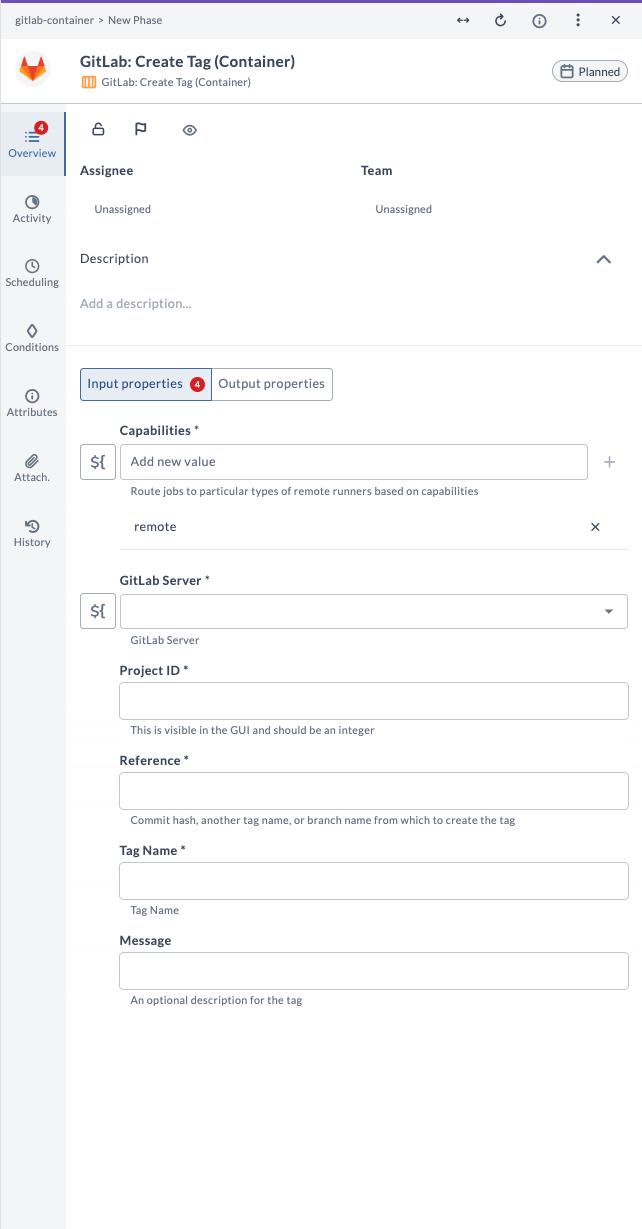Collapse the Description section chevron
Viewport: 642px width, 1229px height.
pyautogui.click(x=603, y=259)
